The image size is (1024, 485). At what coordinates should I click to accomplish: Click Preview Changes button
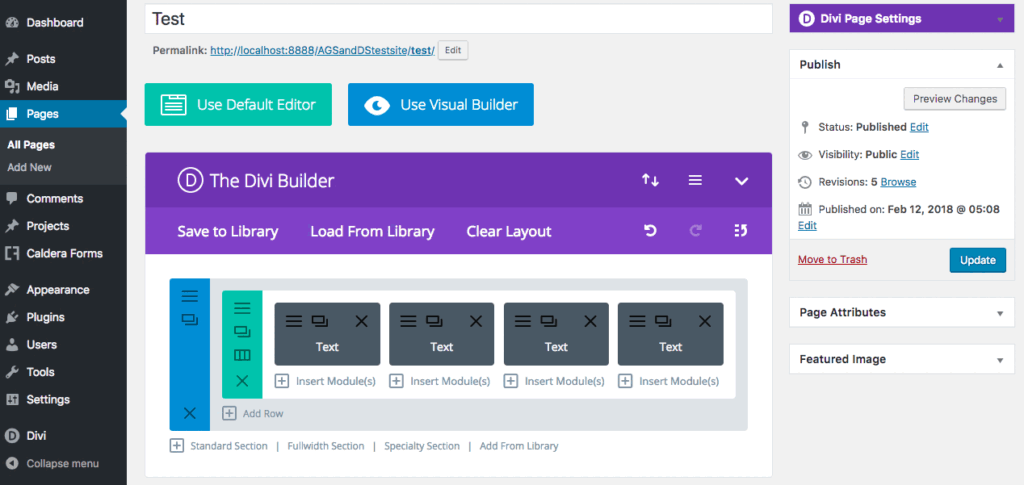click(955, 99)
